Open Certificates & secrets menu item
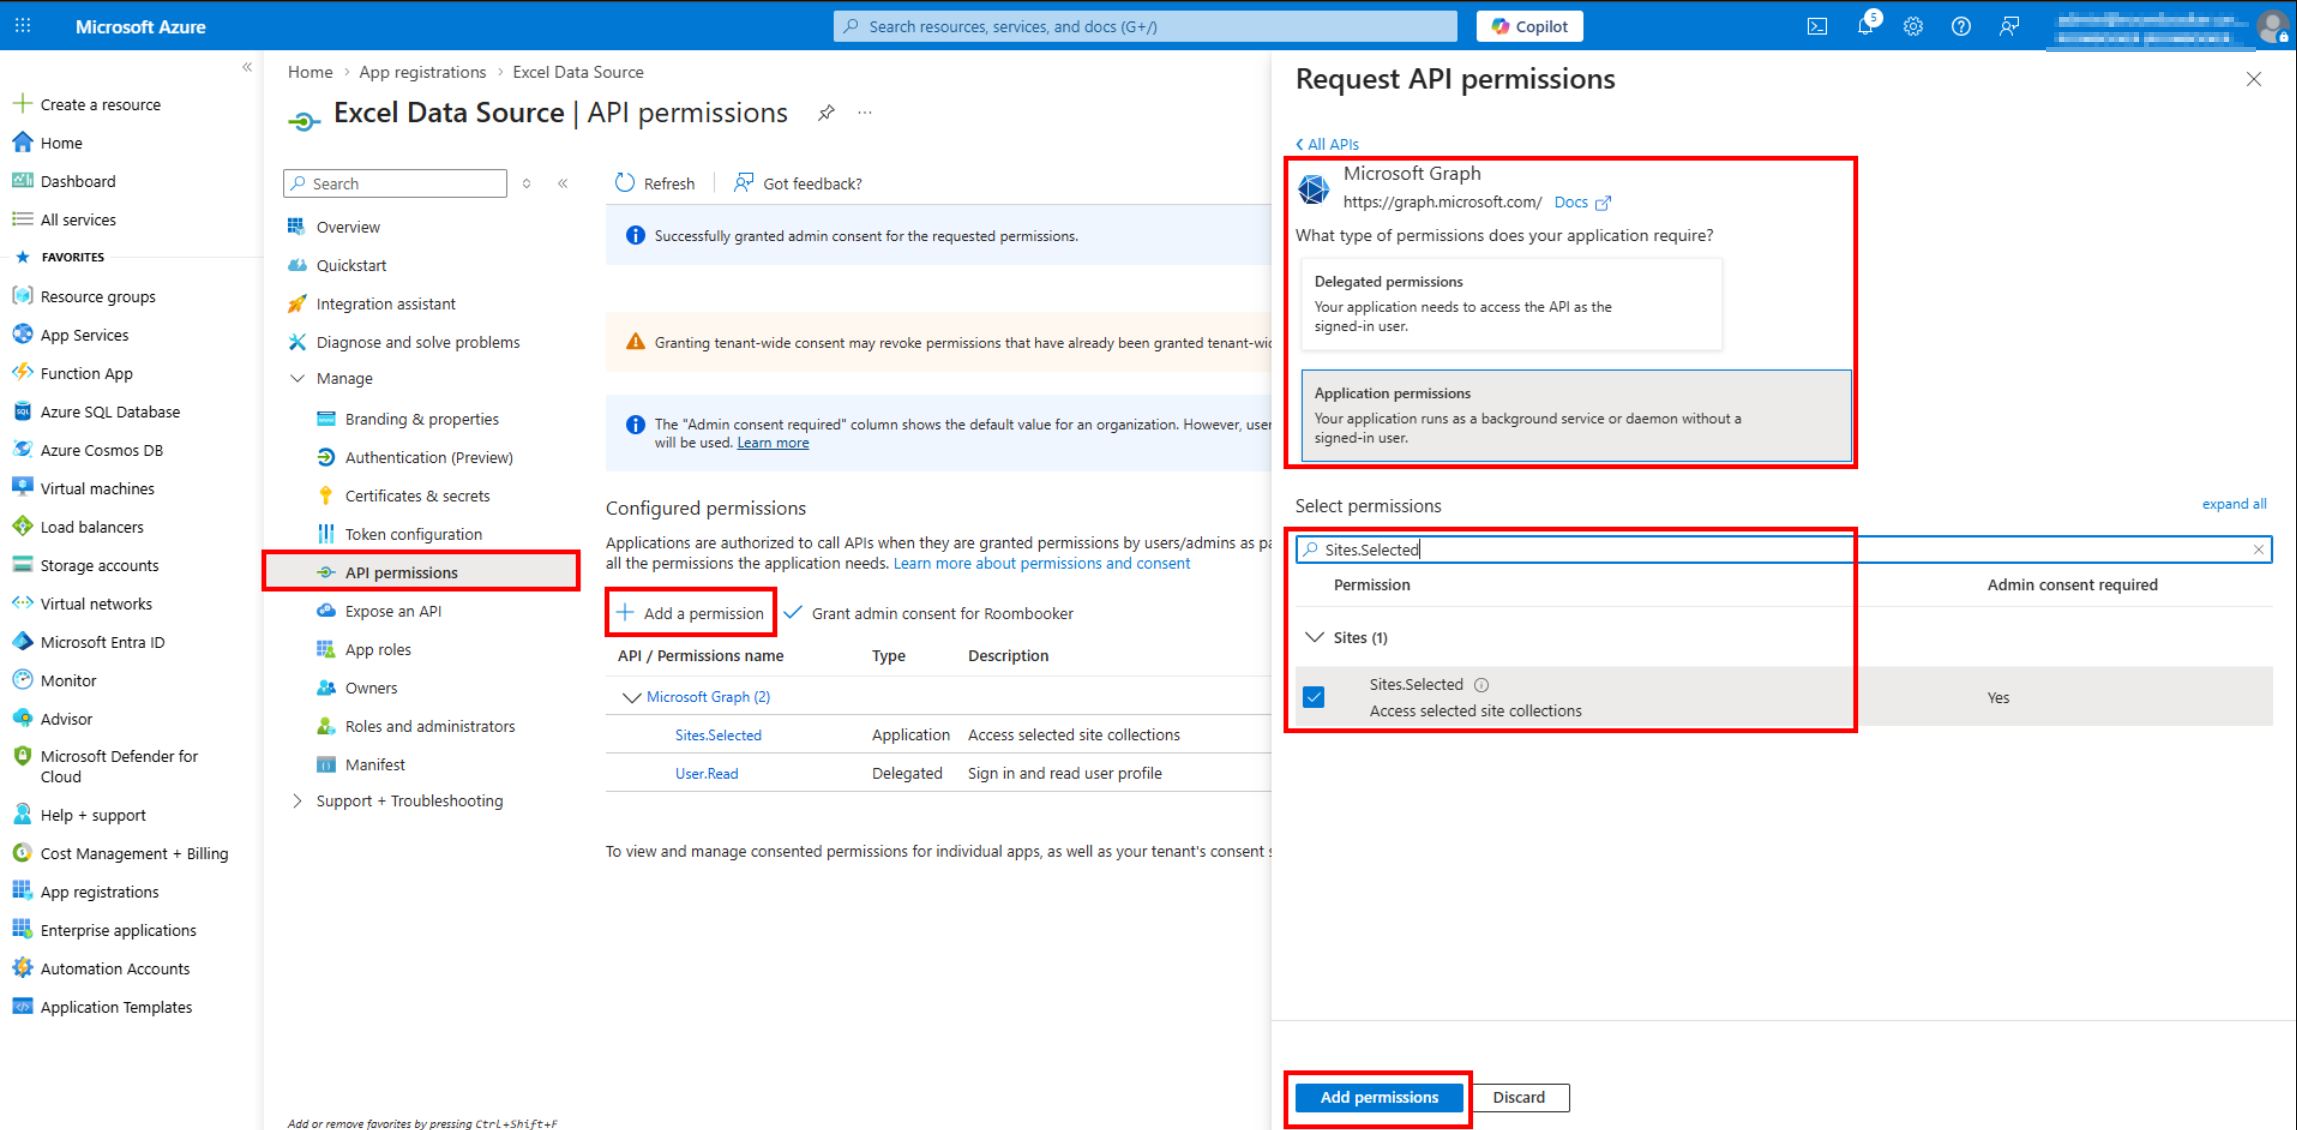This screenshot has height=1130, width=2297. point(417,496)
